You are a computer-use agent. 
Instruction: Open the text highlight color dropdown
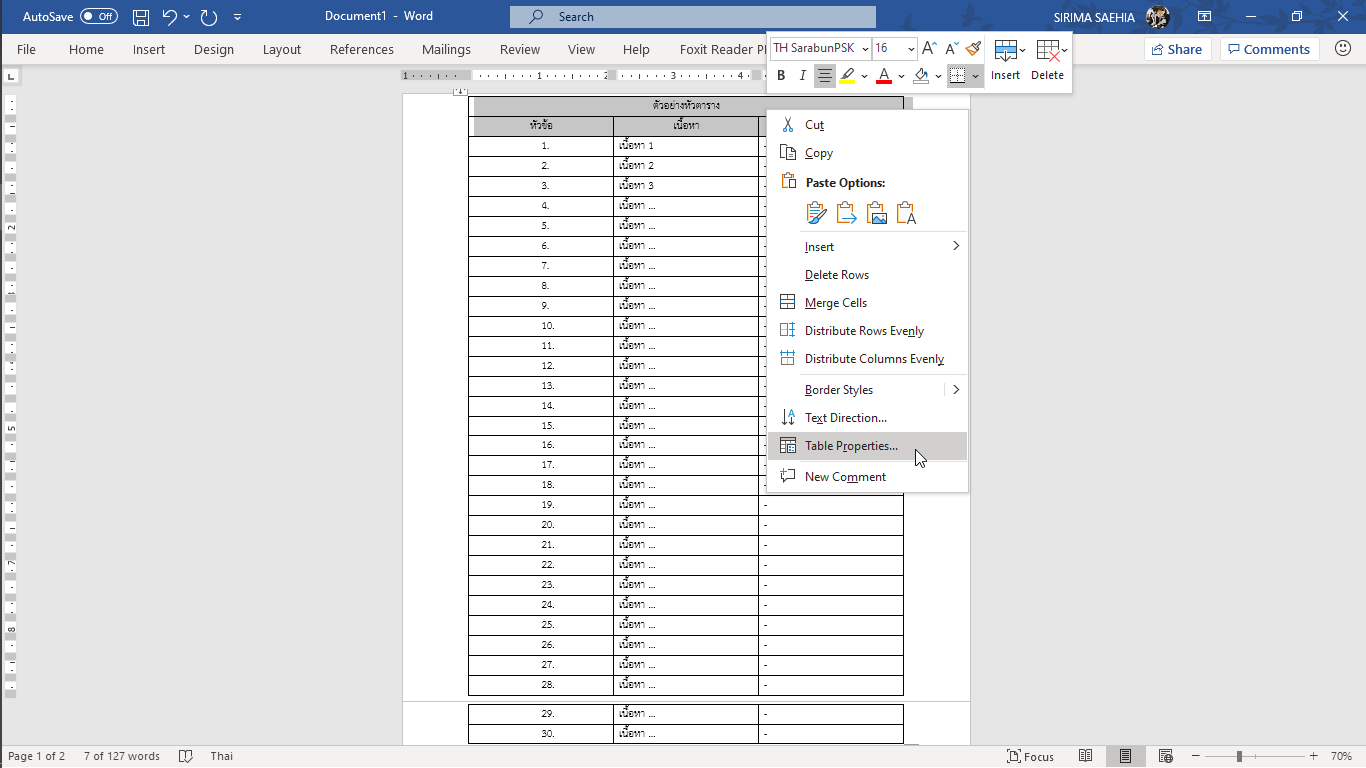pos(866,75)
